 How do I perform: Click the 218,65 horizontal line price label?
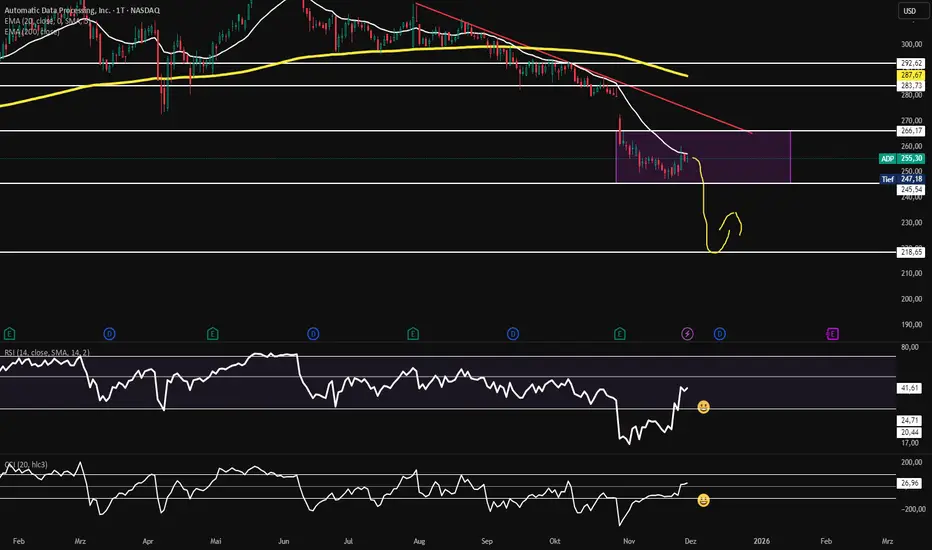[x=911, y=252]
